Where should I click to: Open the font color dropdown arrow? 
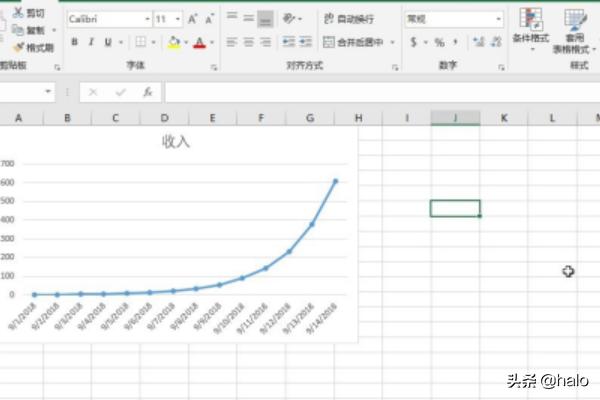(x=212, y=42)
